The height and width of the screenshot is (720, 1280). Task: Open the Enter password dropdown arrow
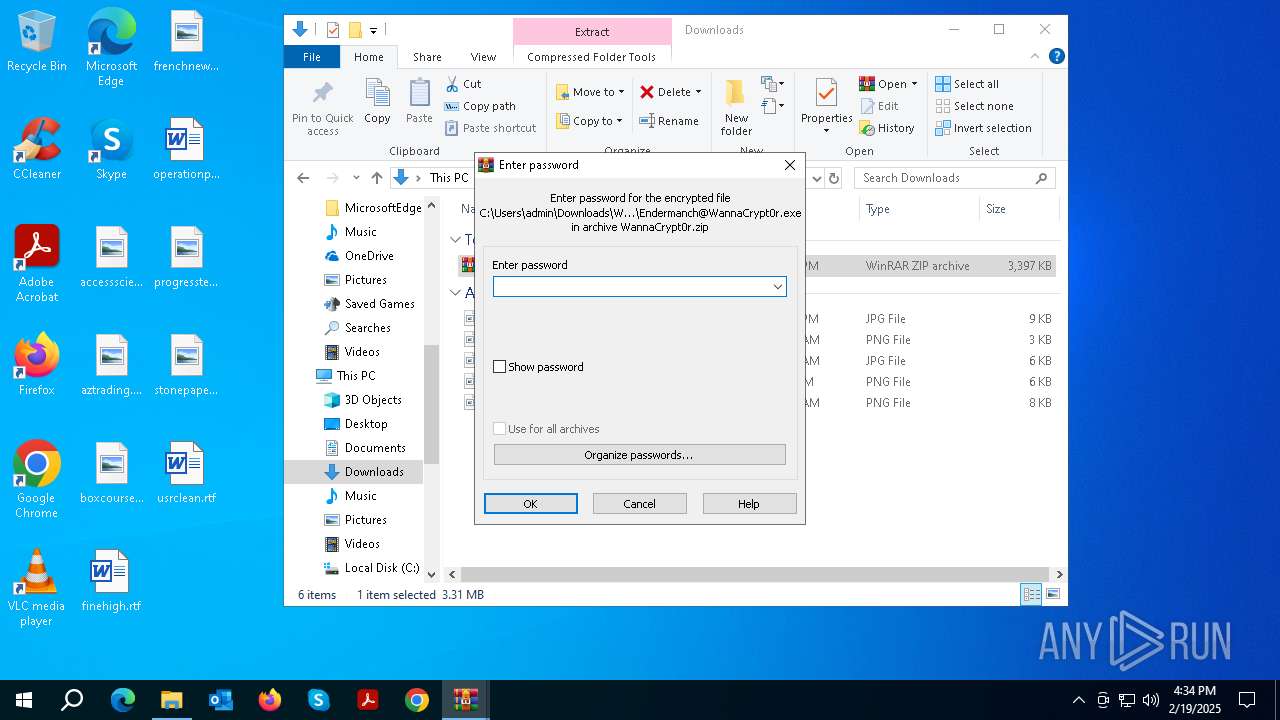(x=777, y=287)
